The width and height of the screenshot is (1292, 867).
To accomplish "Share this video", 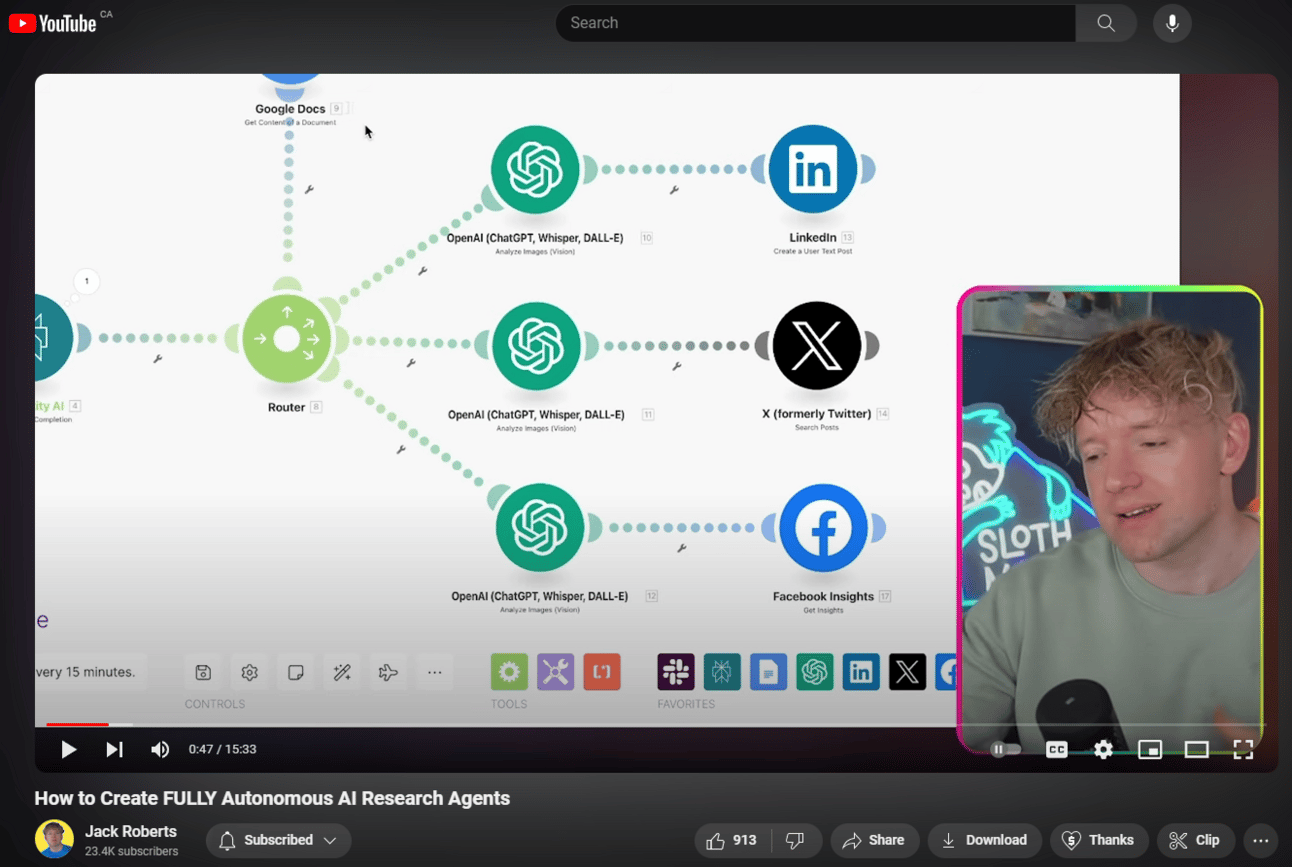I will pos(873,841).
